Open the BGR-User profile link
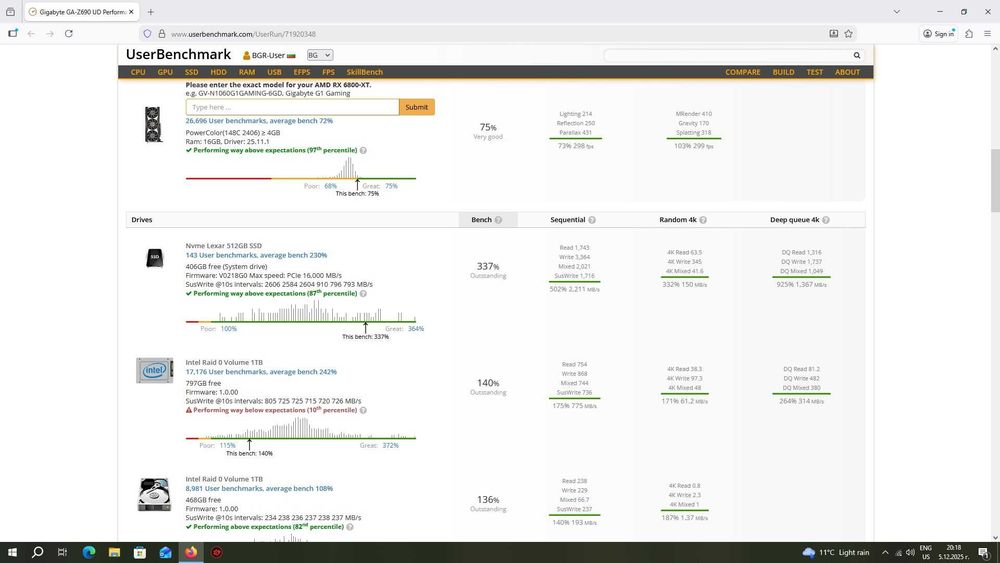Viewport: 1000px width, 563px height. (x=269, y=55)
